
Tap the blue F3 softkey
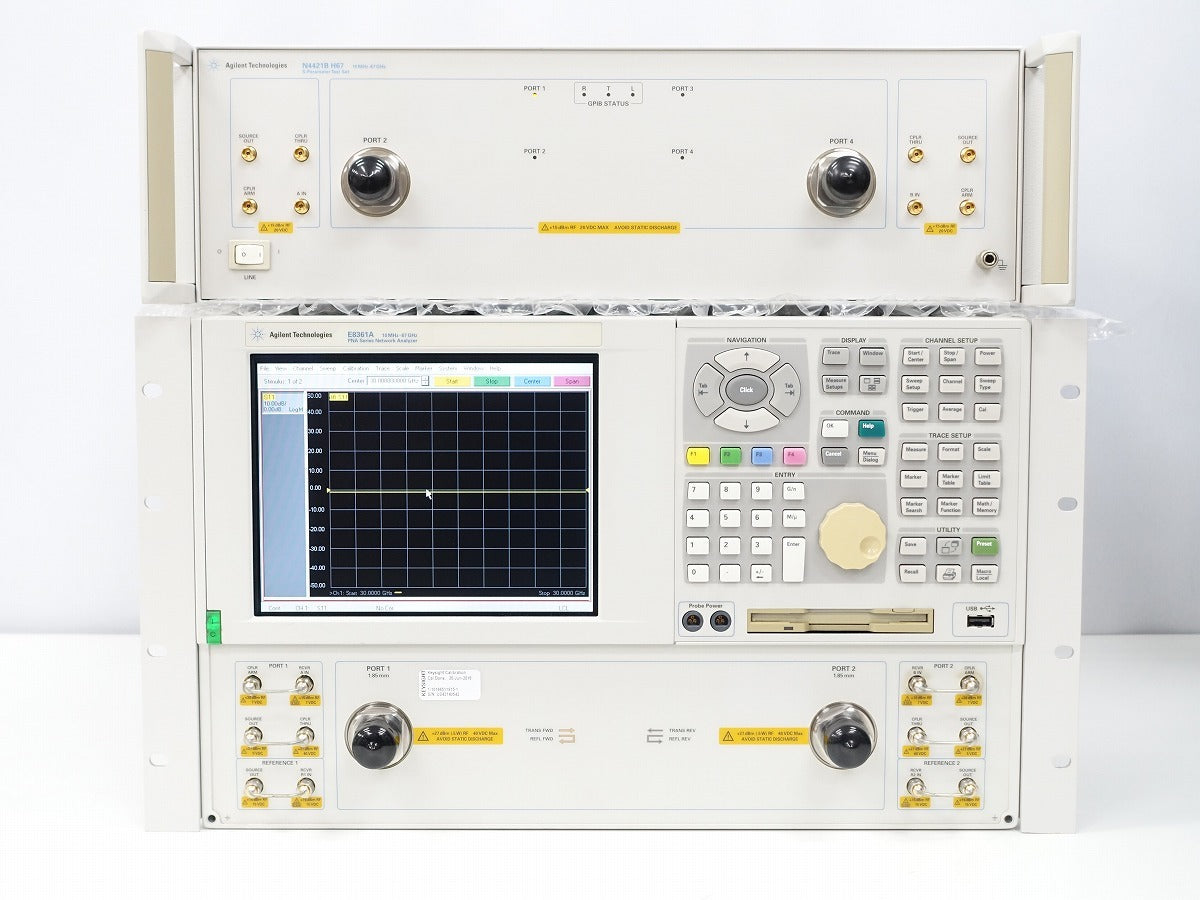pyautogui.click(x=762, y=456)
